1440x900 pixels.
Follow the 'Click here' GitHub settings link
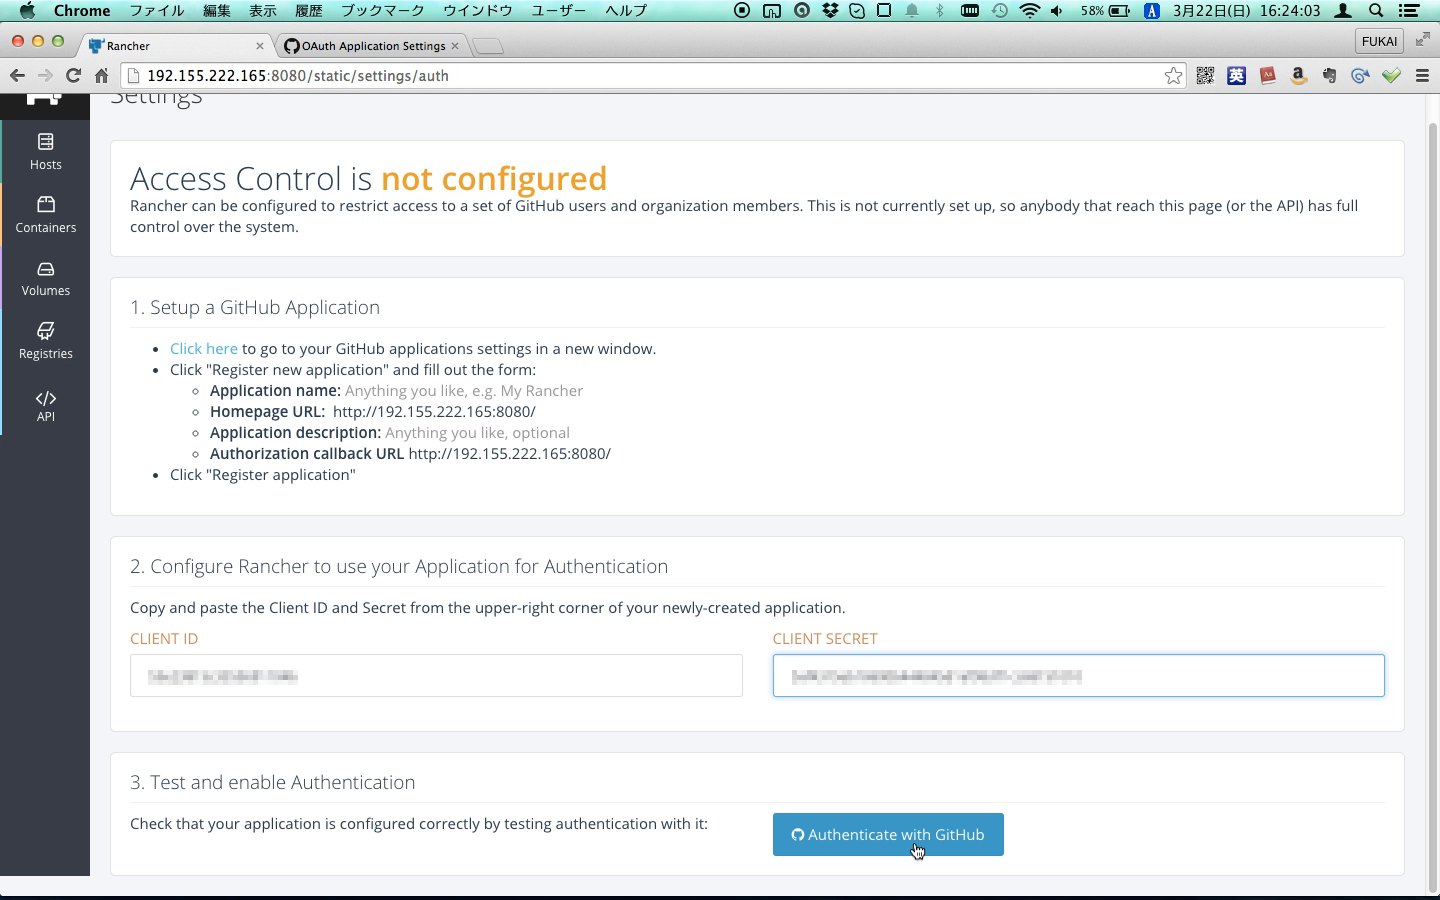coord(204,349)
